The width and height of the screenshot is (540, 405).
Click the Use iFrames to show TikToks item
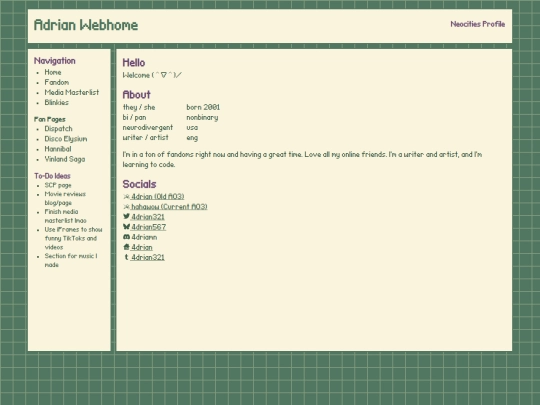tap(73, 238)
